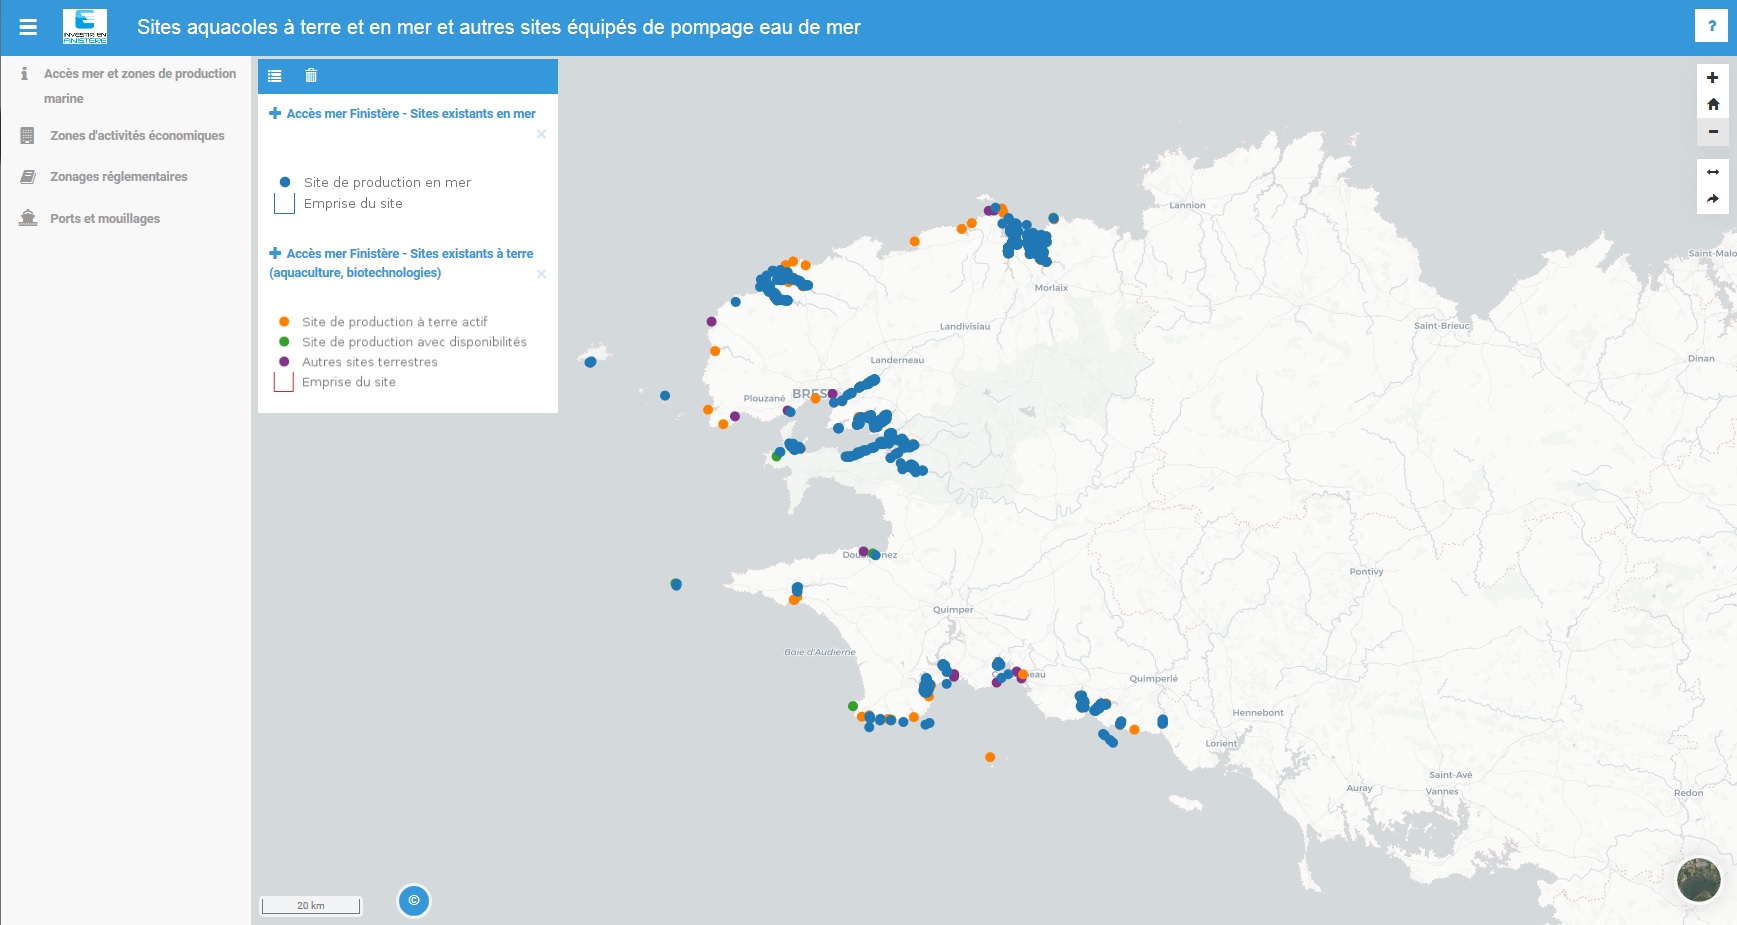
Task: Toggle the layer list icon in legend panel
Action: (275, 76)
